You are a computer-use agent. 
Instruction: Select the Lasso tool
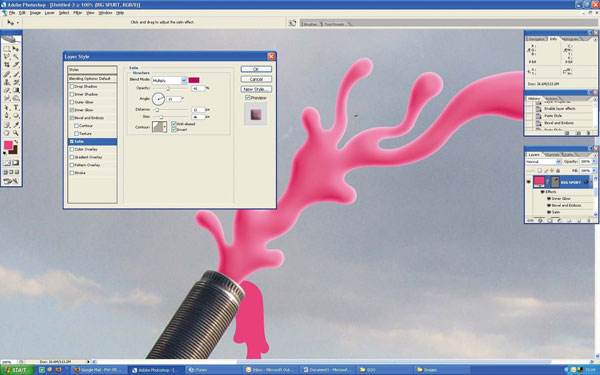[7, 57]
